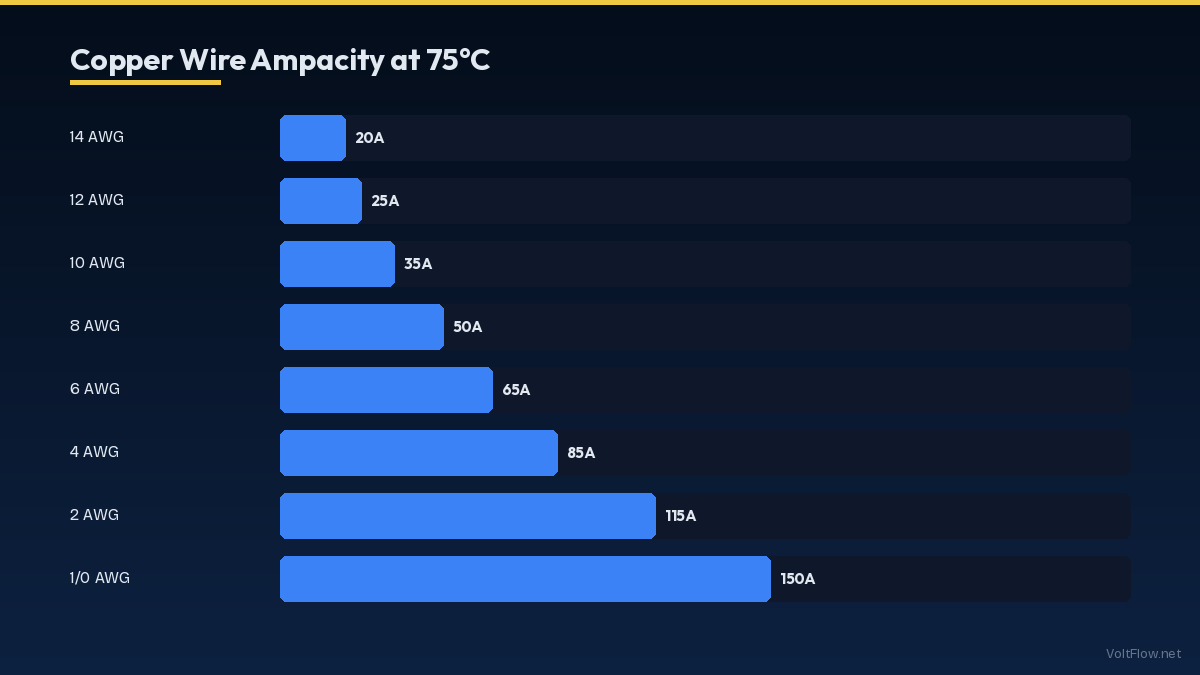
Task: Click the 25A value label
Action: (x=385, y=201)
